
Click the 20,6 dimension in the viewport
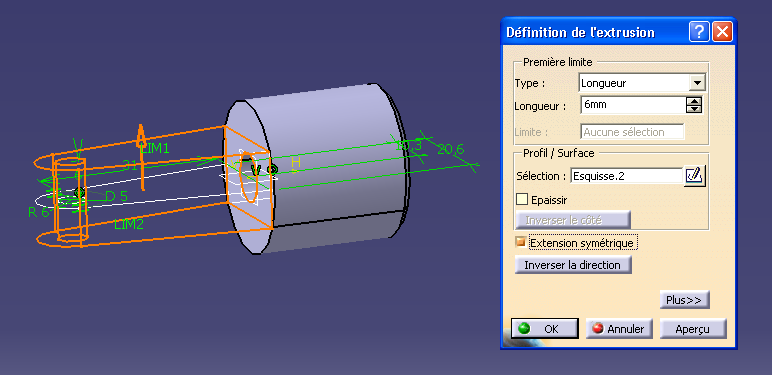click(x=451, y=149)
